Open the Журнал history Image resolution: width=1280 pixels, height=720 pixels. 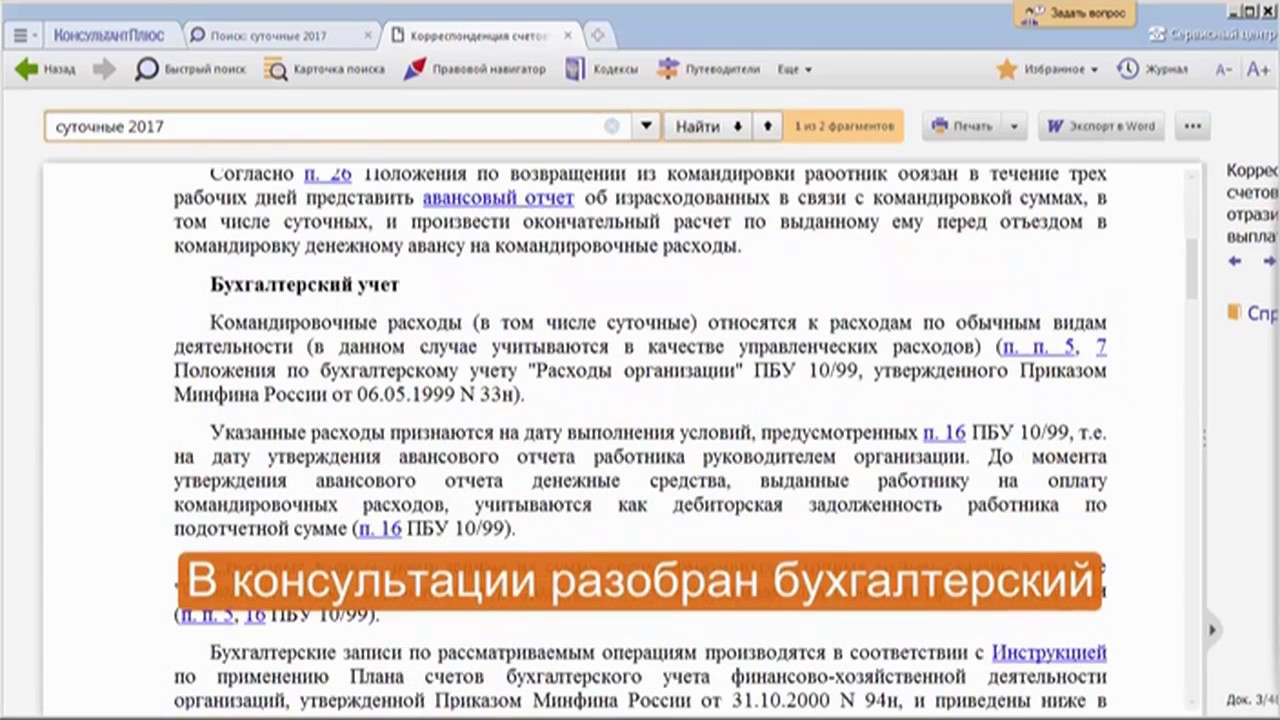point(1153,69)
